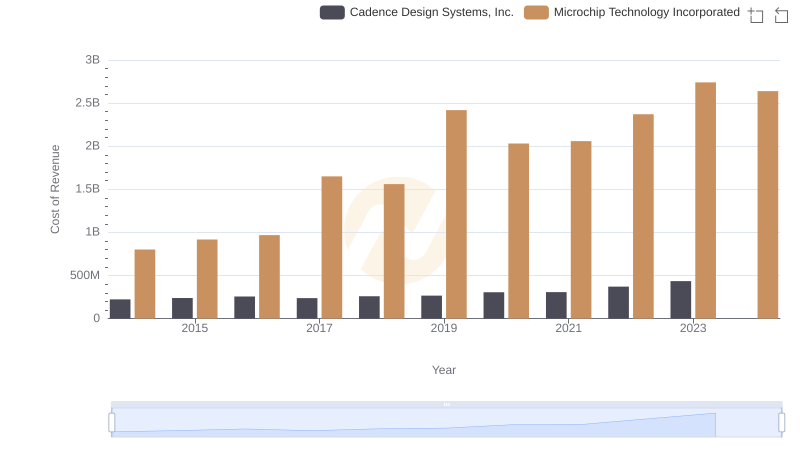Click inside the data zoom preview area

[446, 424]
